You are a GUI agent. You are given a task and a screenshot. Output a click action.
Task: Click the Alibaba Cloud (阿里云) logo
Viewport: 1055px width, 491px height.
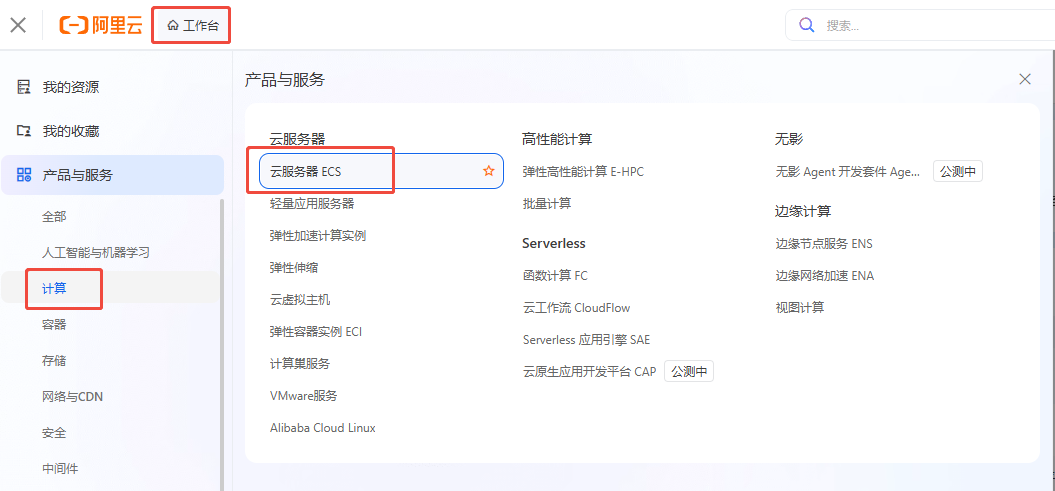[x=101, y=26]
